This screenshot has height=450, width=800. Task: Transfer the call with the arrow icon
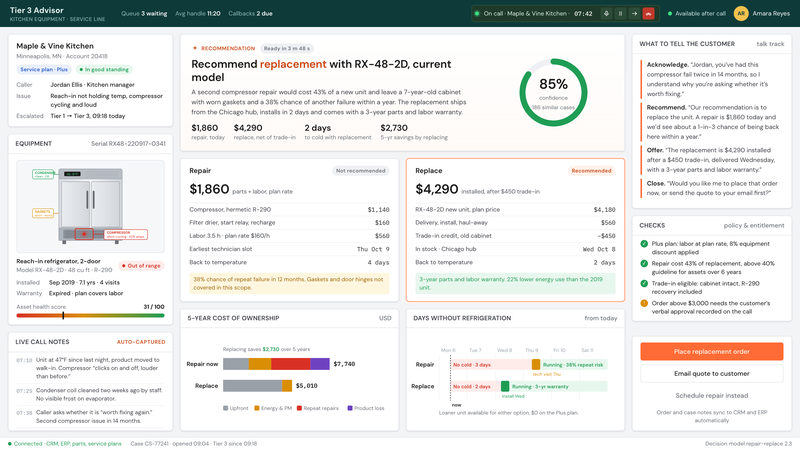(634, 14)
